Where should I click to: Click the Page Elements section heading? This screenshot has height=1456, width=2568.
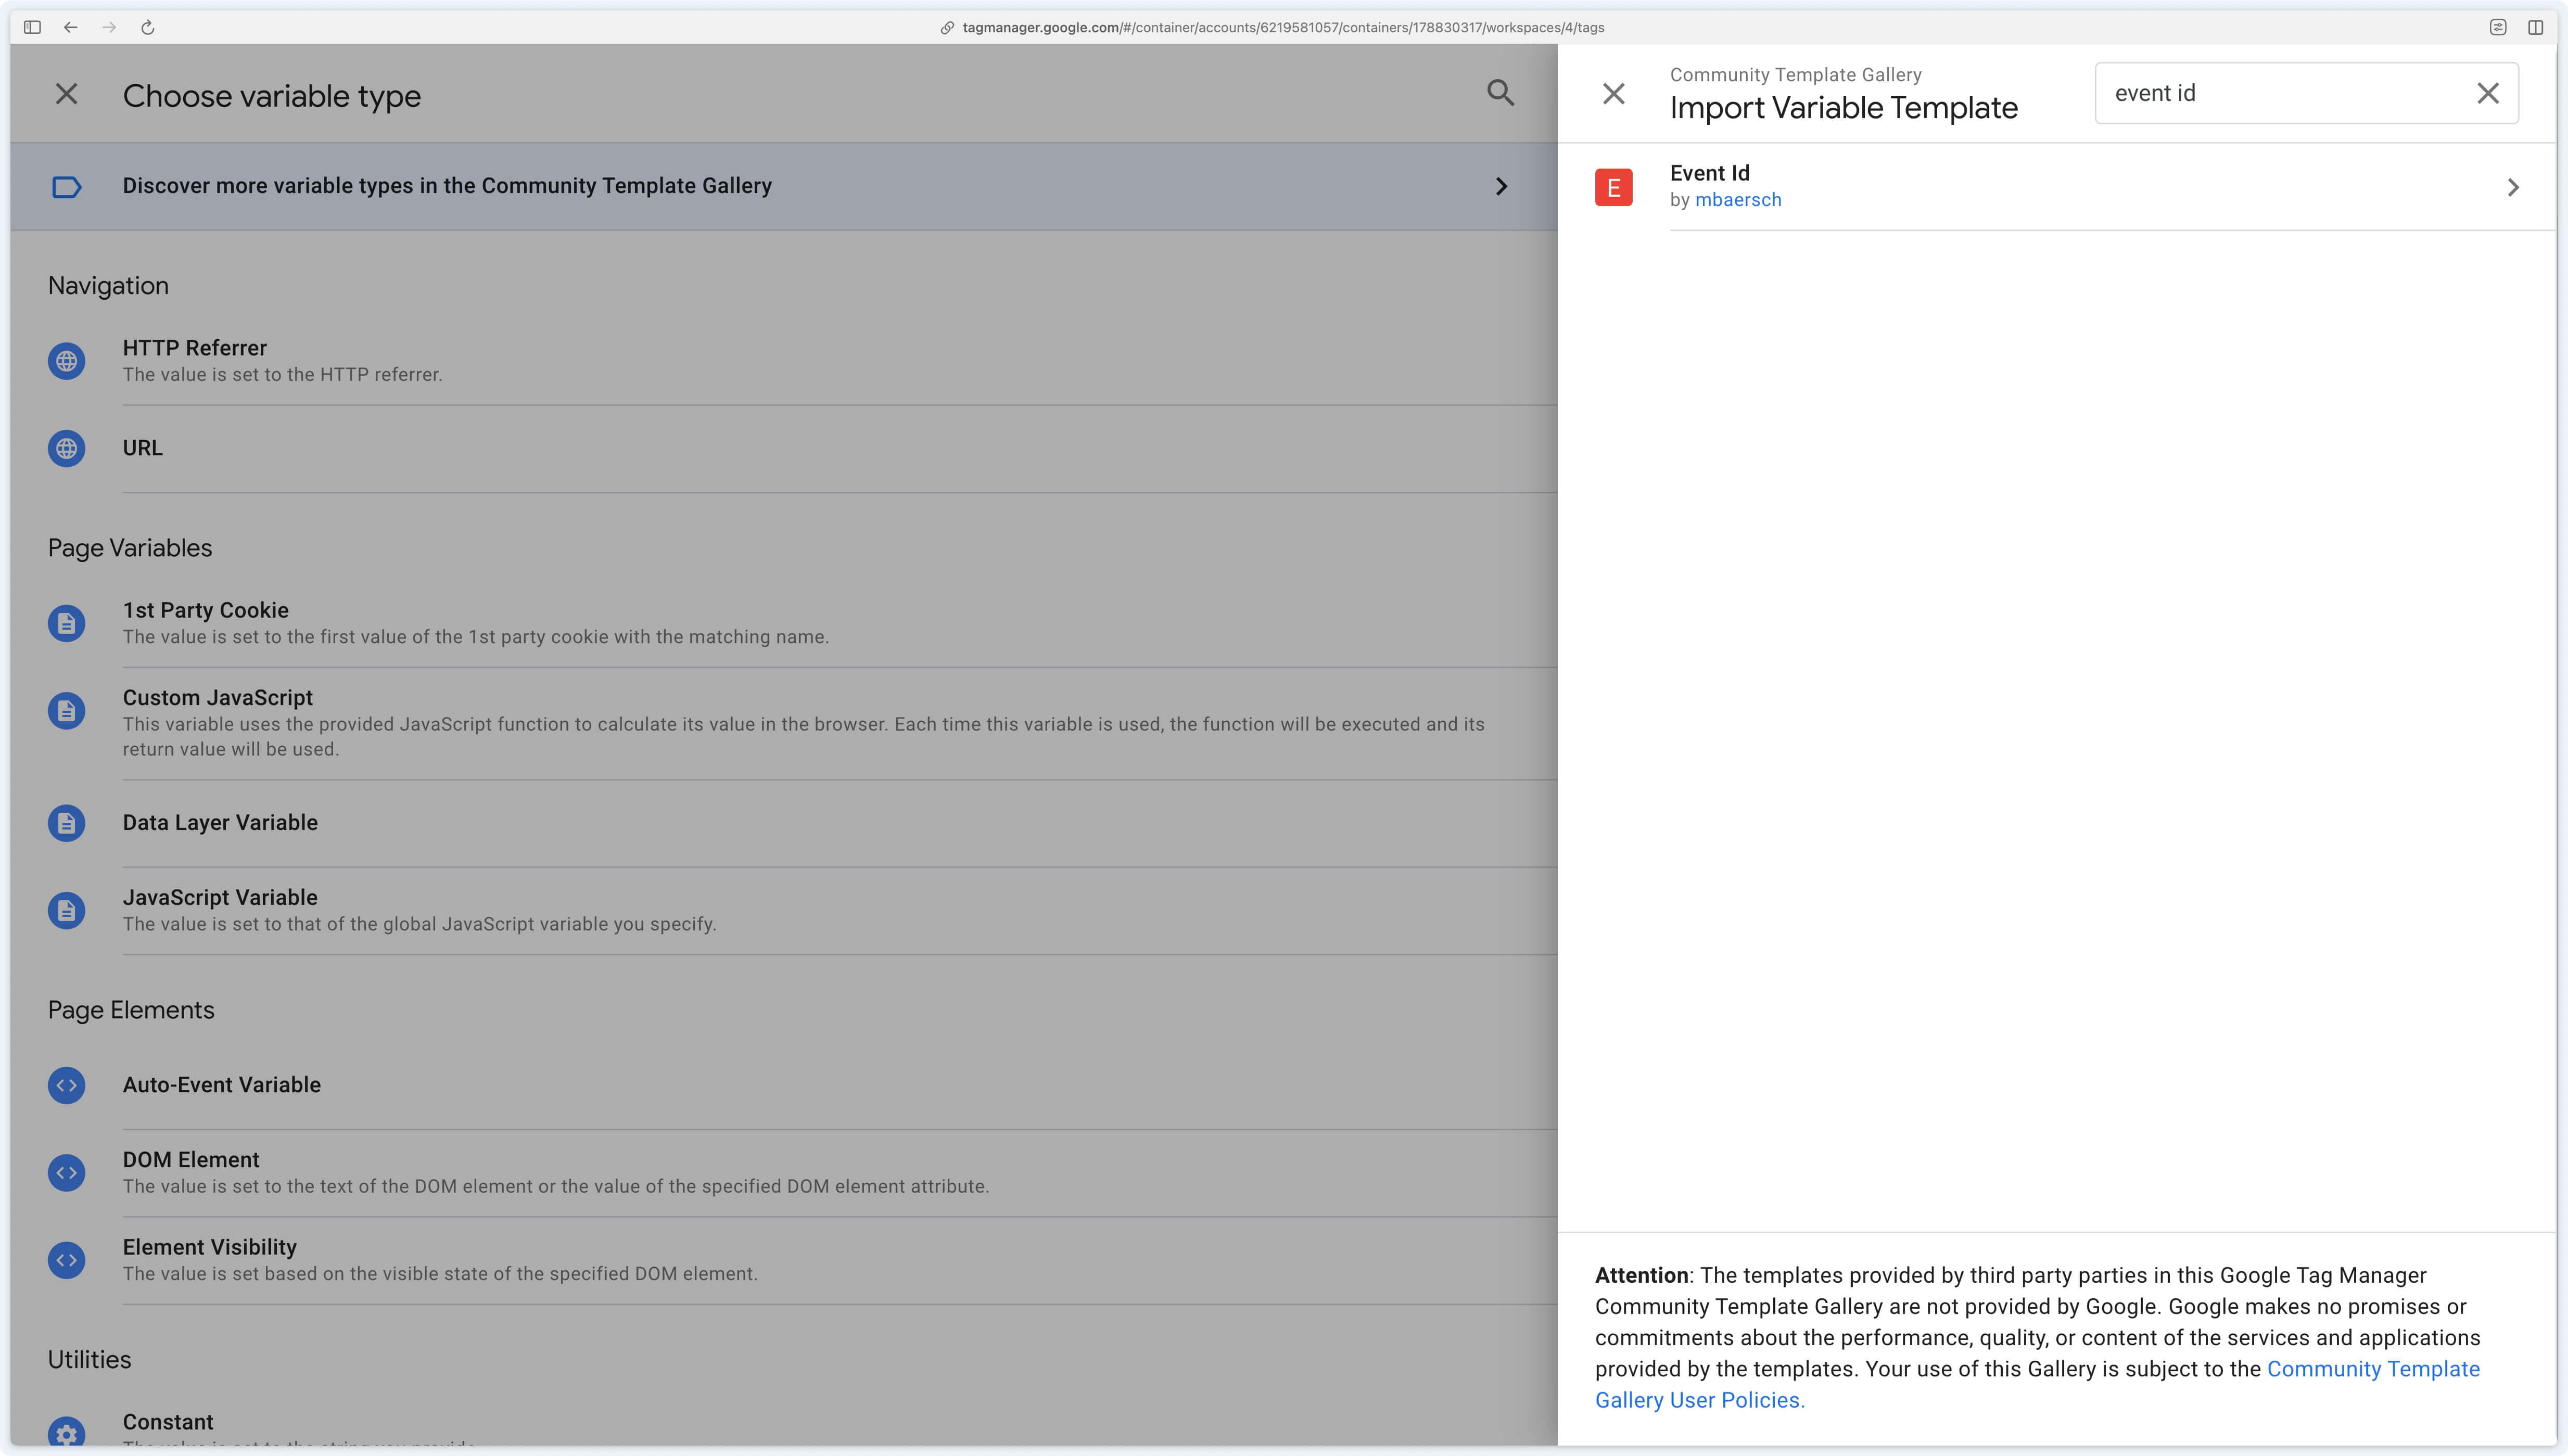[x=131, y=1010]
